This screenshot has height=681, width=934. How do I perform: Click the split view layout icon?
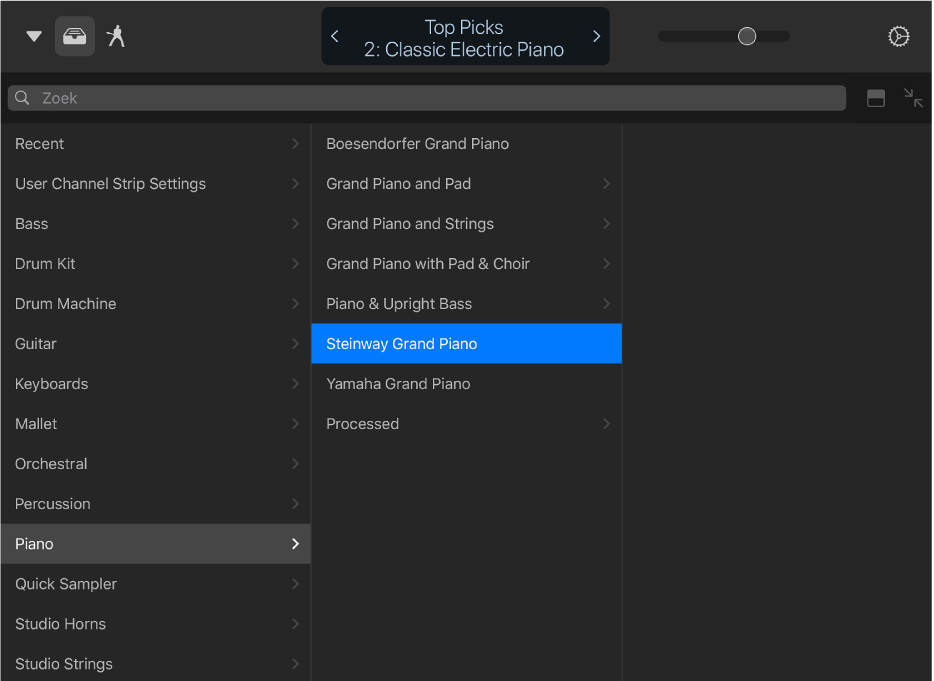click(876, 98)
